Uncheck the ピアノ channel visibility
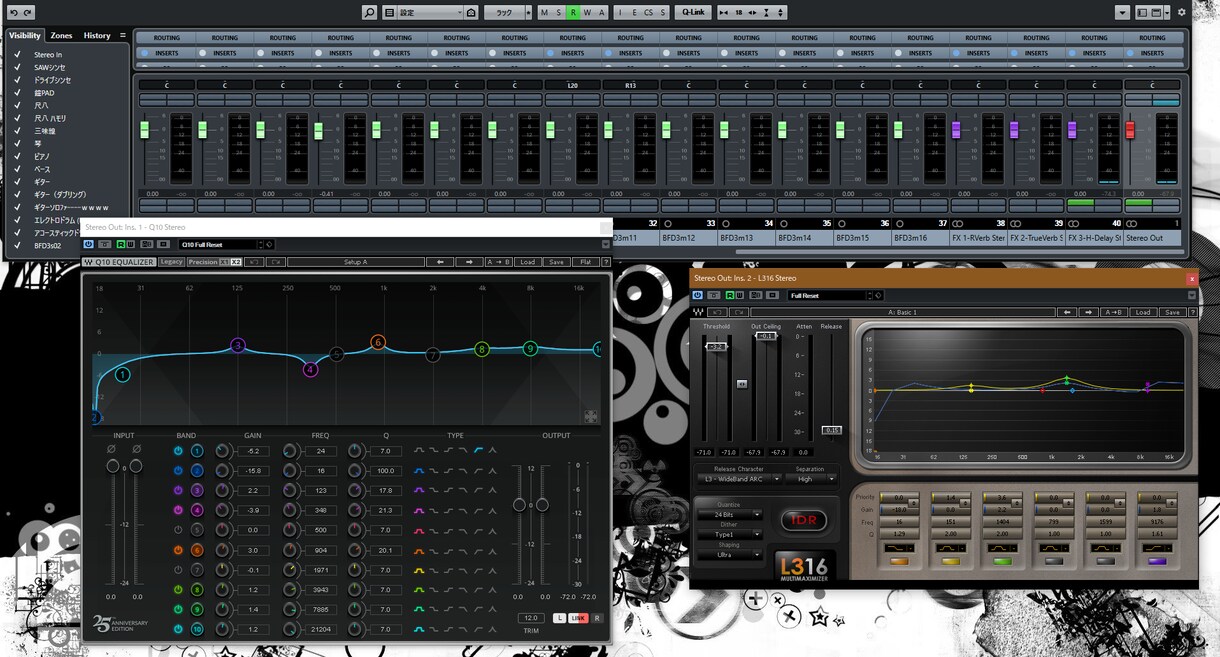Viewport: 1220px width, 657px height. (17, 156)
